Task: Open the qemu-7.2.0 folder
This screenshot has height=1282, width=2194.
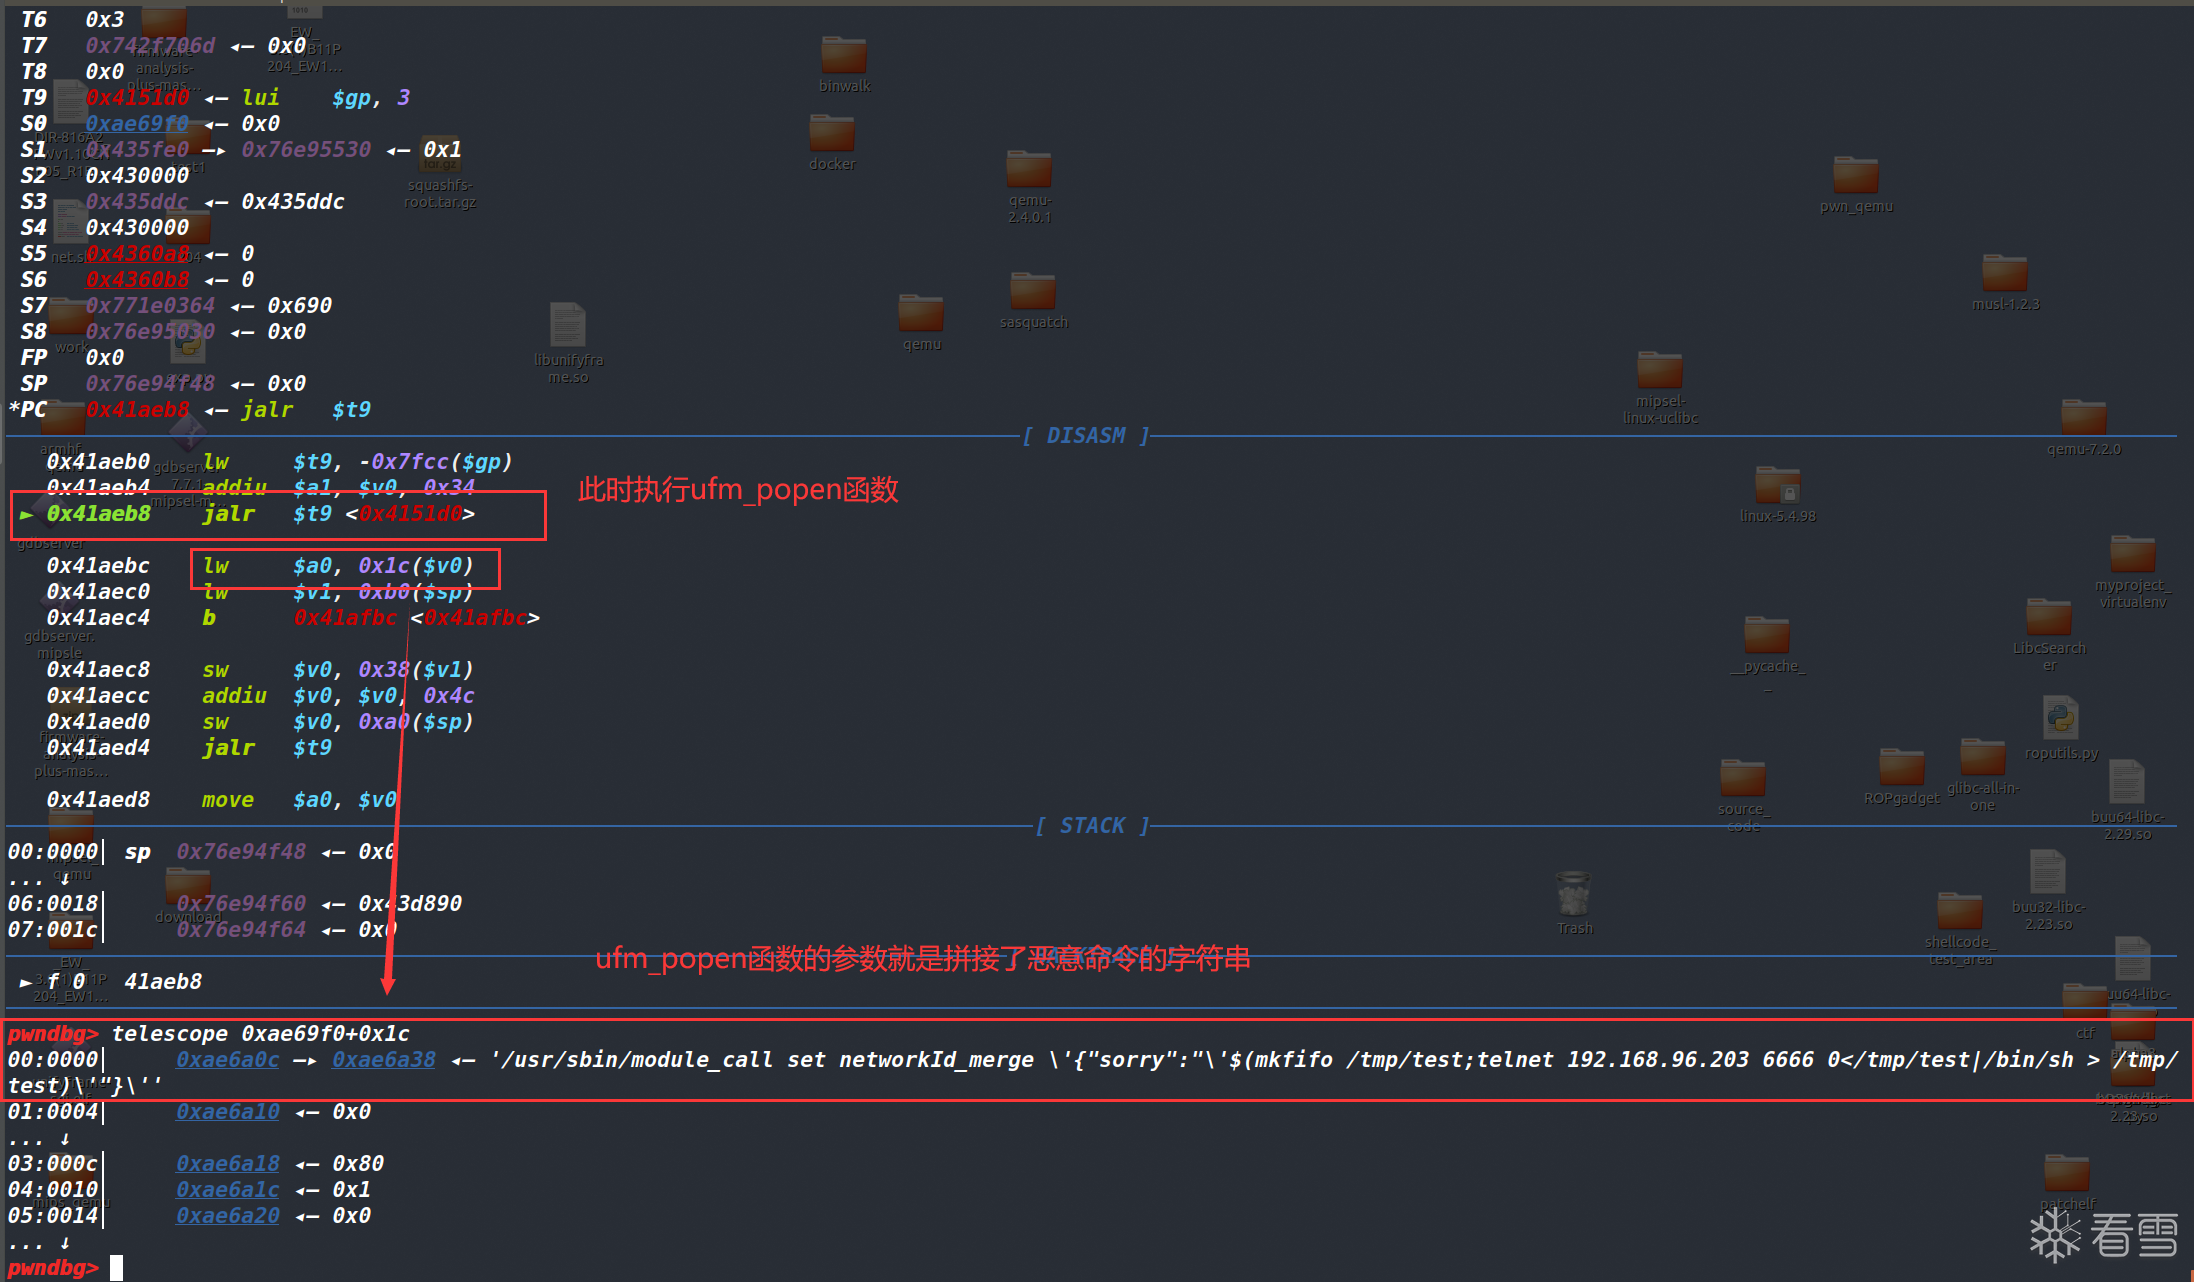Action: (2083, 418)
